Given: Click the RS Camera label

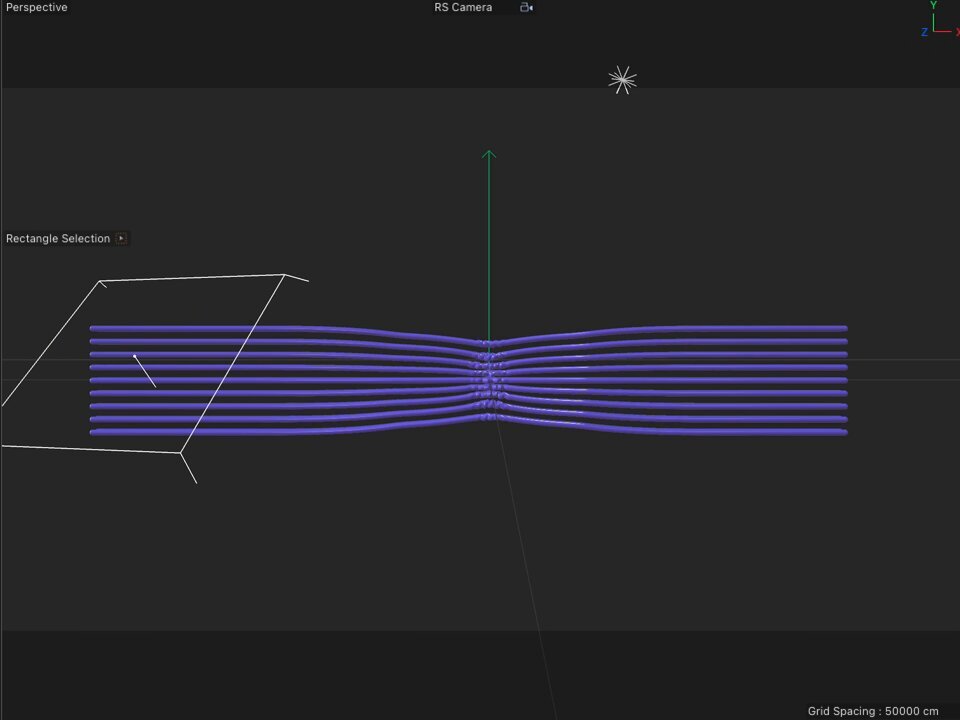Looking at the screenshot, I should pos(463,7).
